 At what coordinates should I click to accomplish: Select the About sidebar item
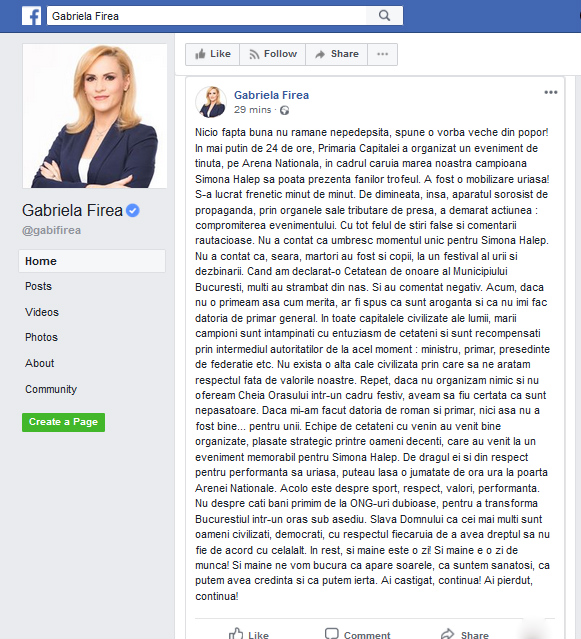pyautogui.click(x=40, y=363)
